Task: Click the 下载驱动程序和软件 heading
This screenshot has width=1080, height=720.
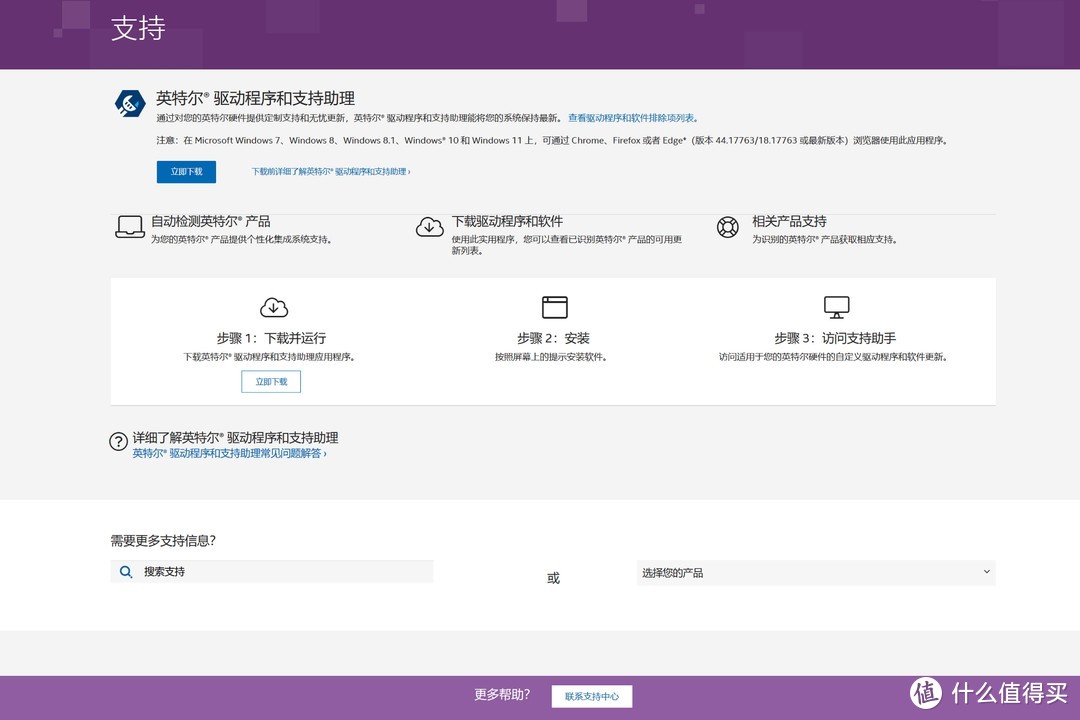Action: pos(507,221)
